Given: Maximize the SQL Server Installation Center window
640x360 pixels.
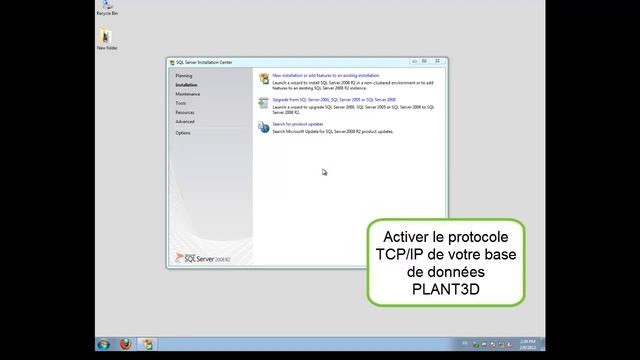Looking at the screenshot, I should 424,61.
